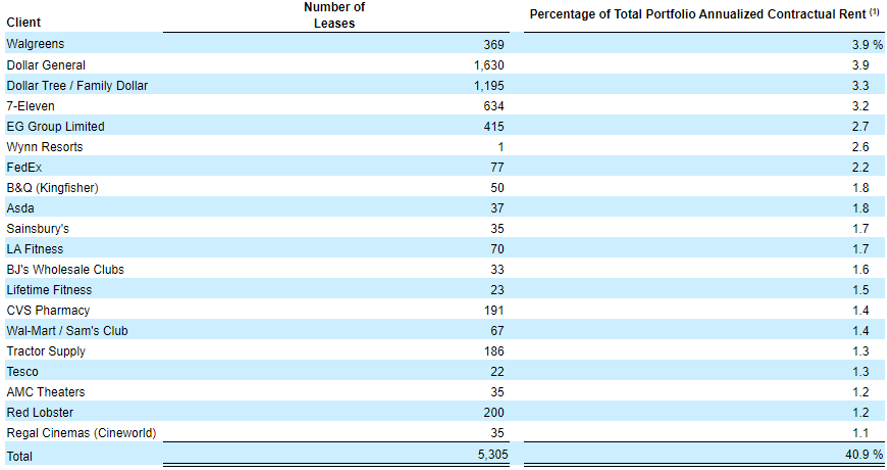Select the CVS Pharmacy client name

[48, 310]
